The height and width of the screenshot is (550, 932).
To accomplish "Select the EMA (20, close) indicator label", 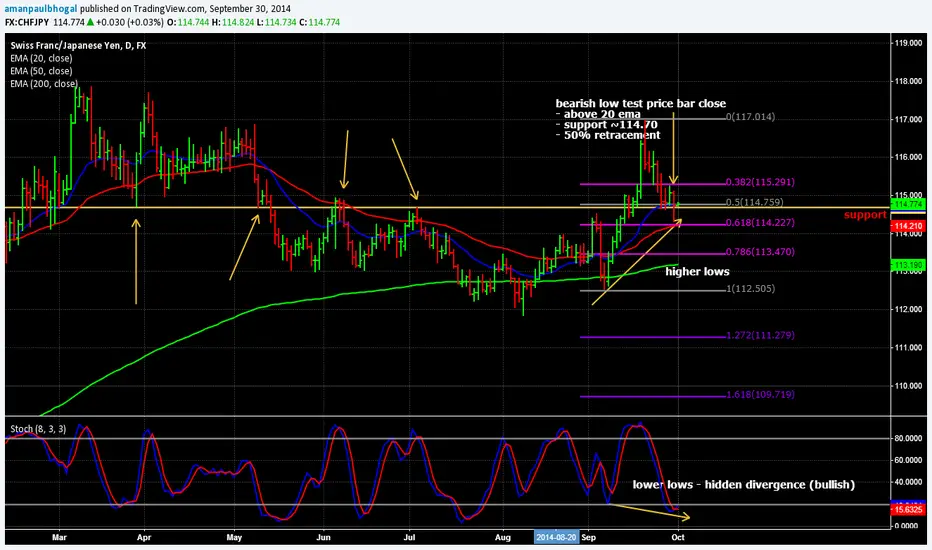I will click(41, 58).
